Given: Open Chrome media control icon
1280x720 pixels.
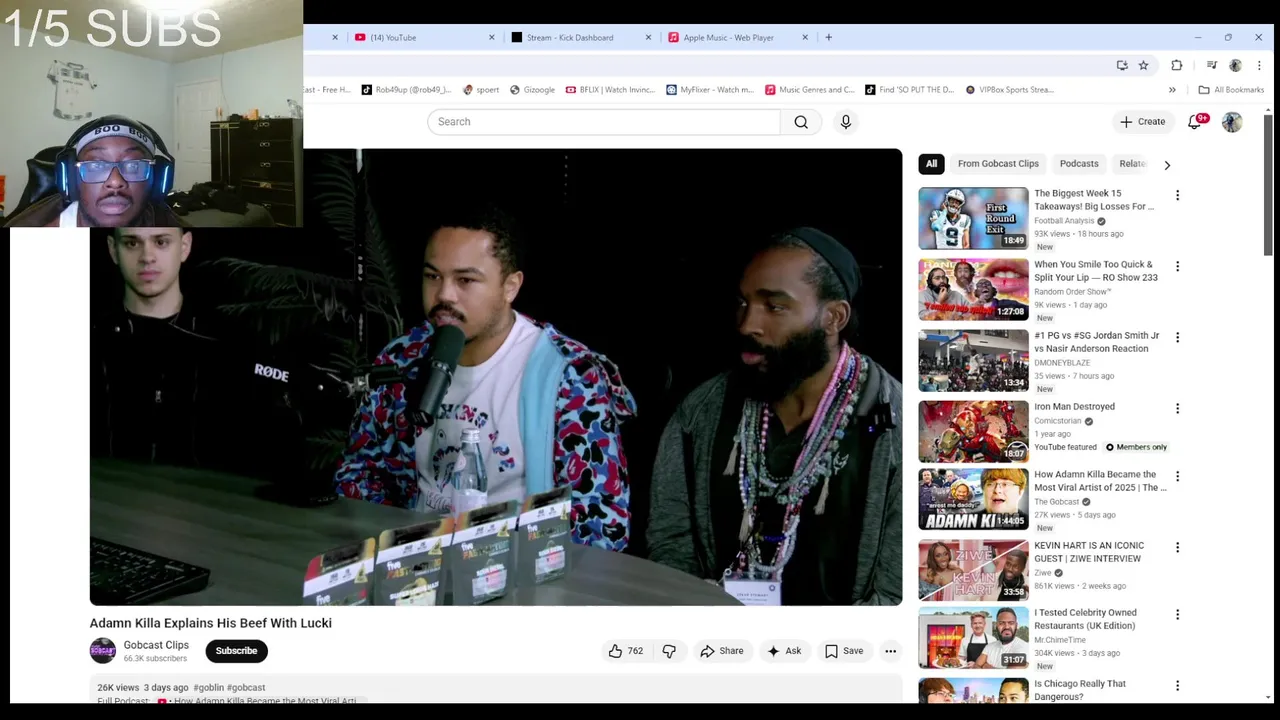Looking at the screenshot, I should (1211, 65).
